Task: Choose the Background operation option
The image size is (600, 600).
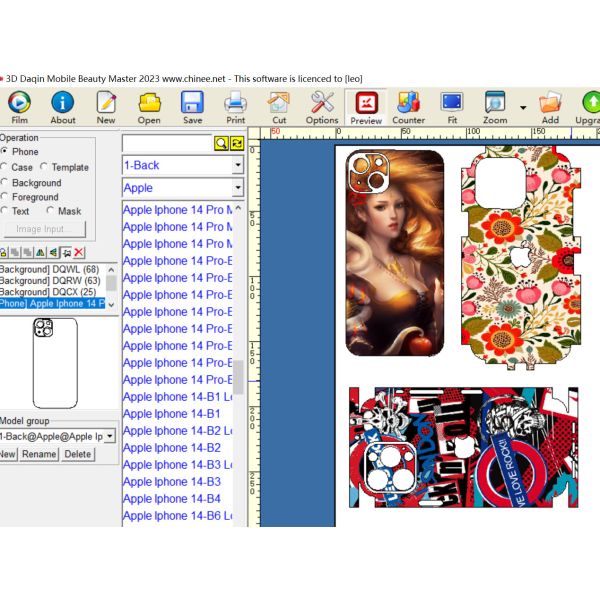Action: [x=5, y=183]
